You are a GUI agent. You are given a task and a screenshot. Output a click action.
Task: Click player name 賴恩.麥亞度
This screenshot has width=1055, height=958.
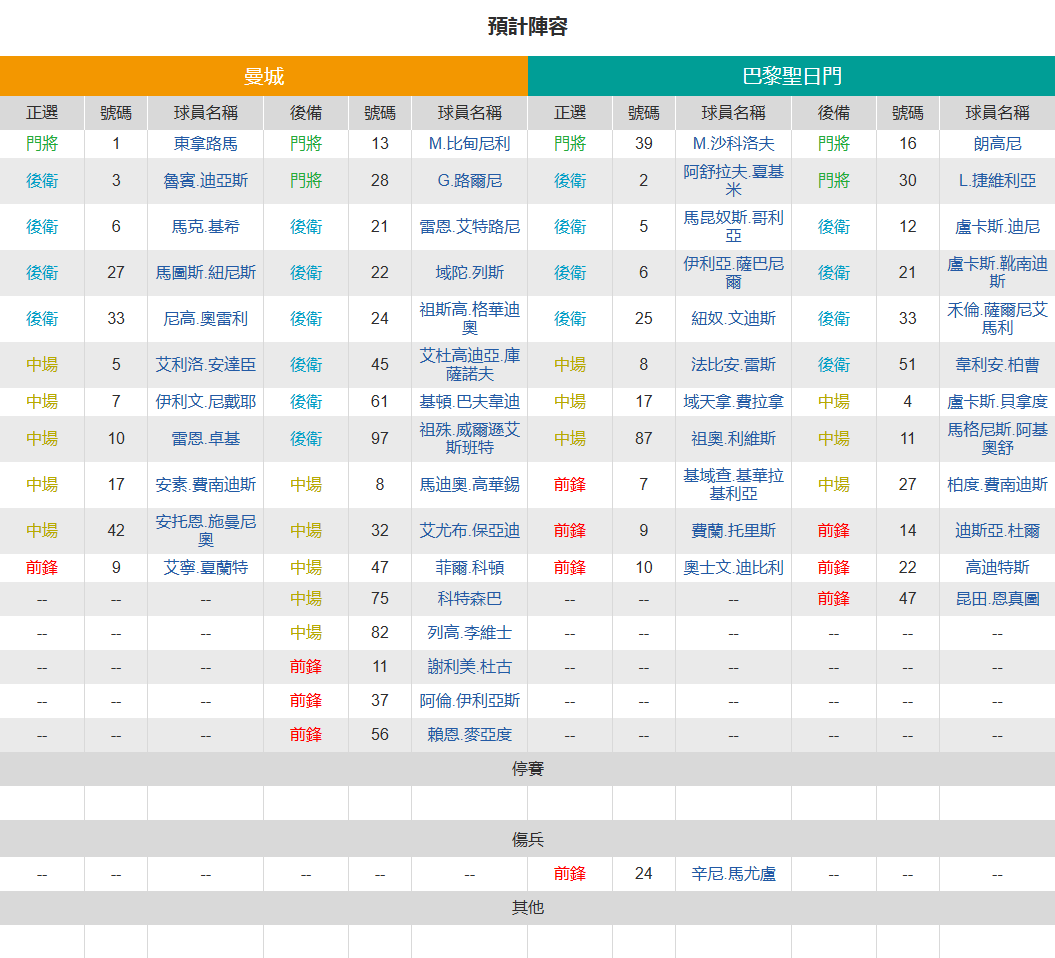tap(470, 735)
